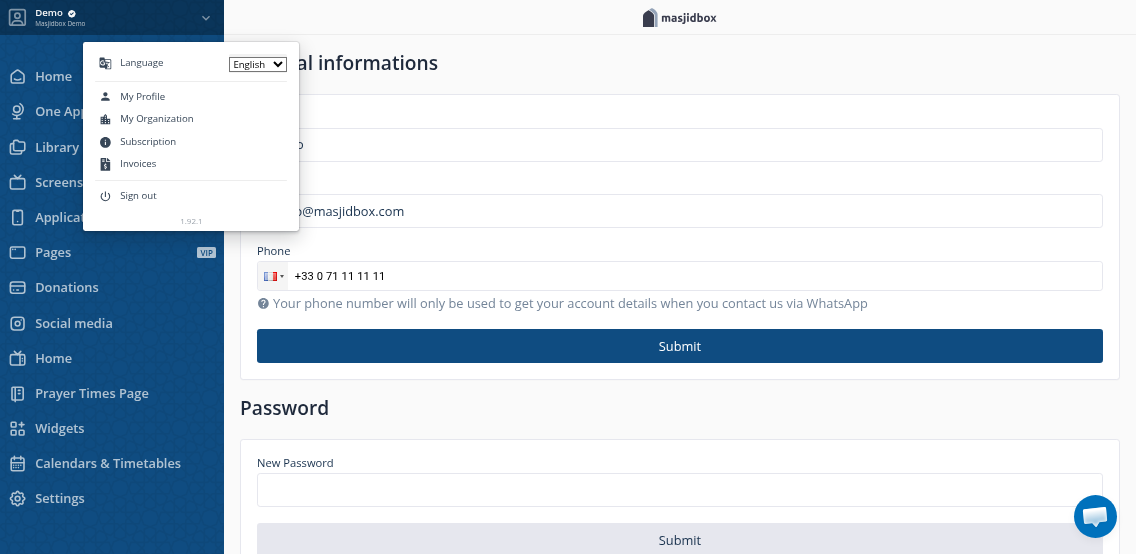This screenshot has height=554, width=1136.
Task: Click the Settings gear icon
Action: 17,499
